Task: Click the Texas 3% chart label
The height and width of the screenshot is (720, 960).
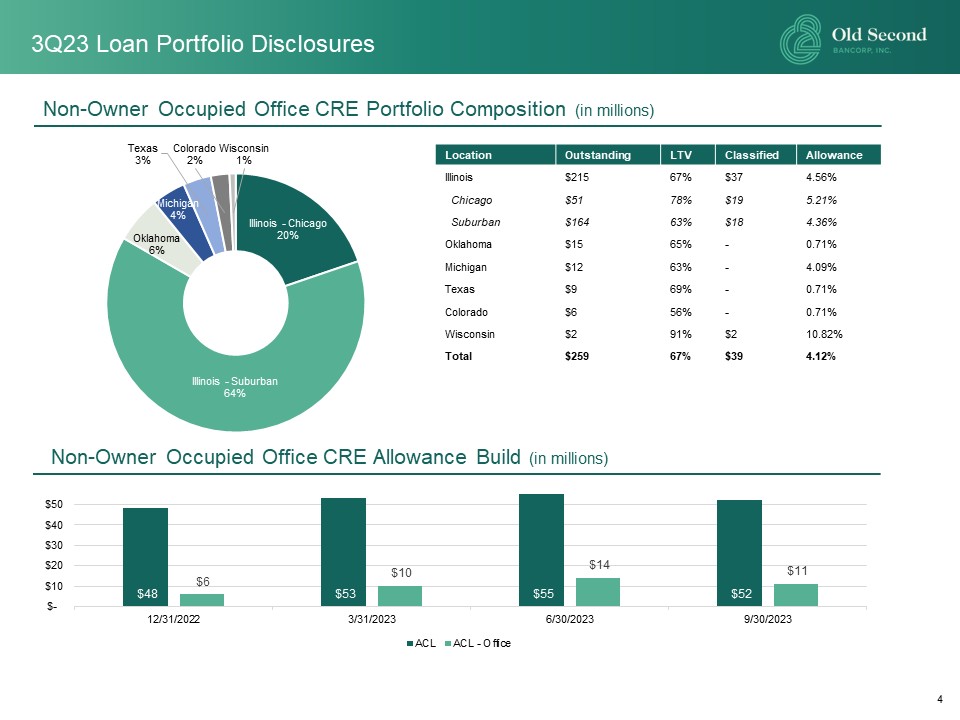Action: tap(142, 154)
